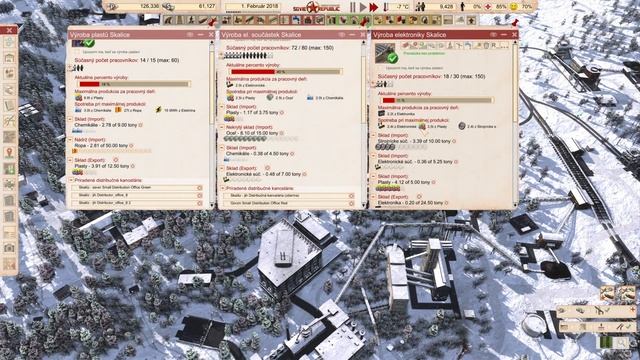Click small icon beside Chemikálie 2.78 of 9.00 tony
This screenshot has height=360, width=640.
(141, 125)
